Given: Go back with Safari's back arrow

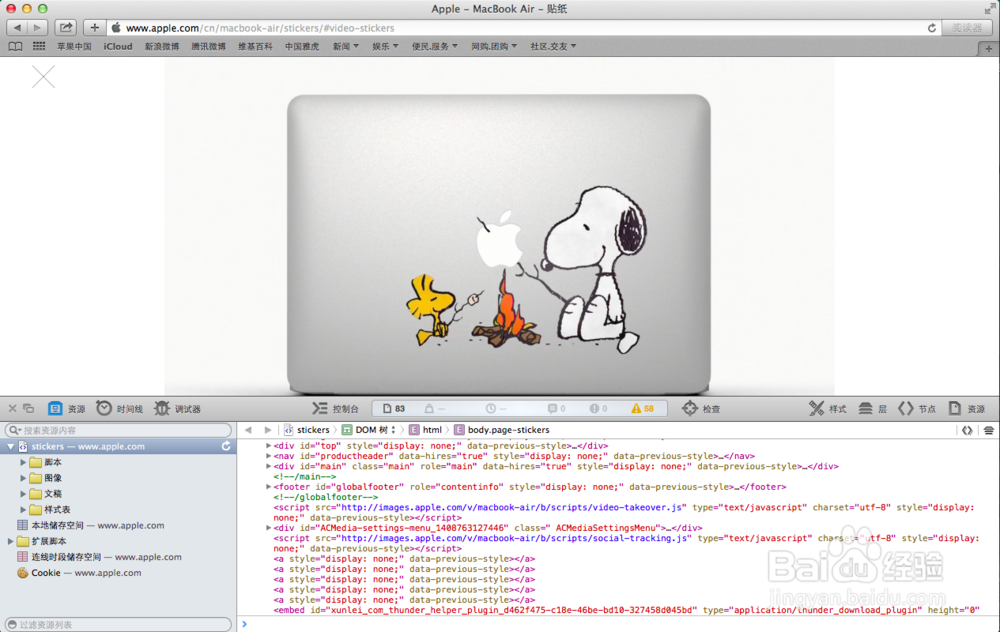Looking at the screenshot, I should (17, 27).
